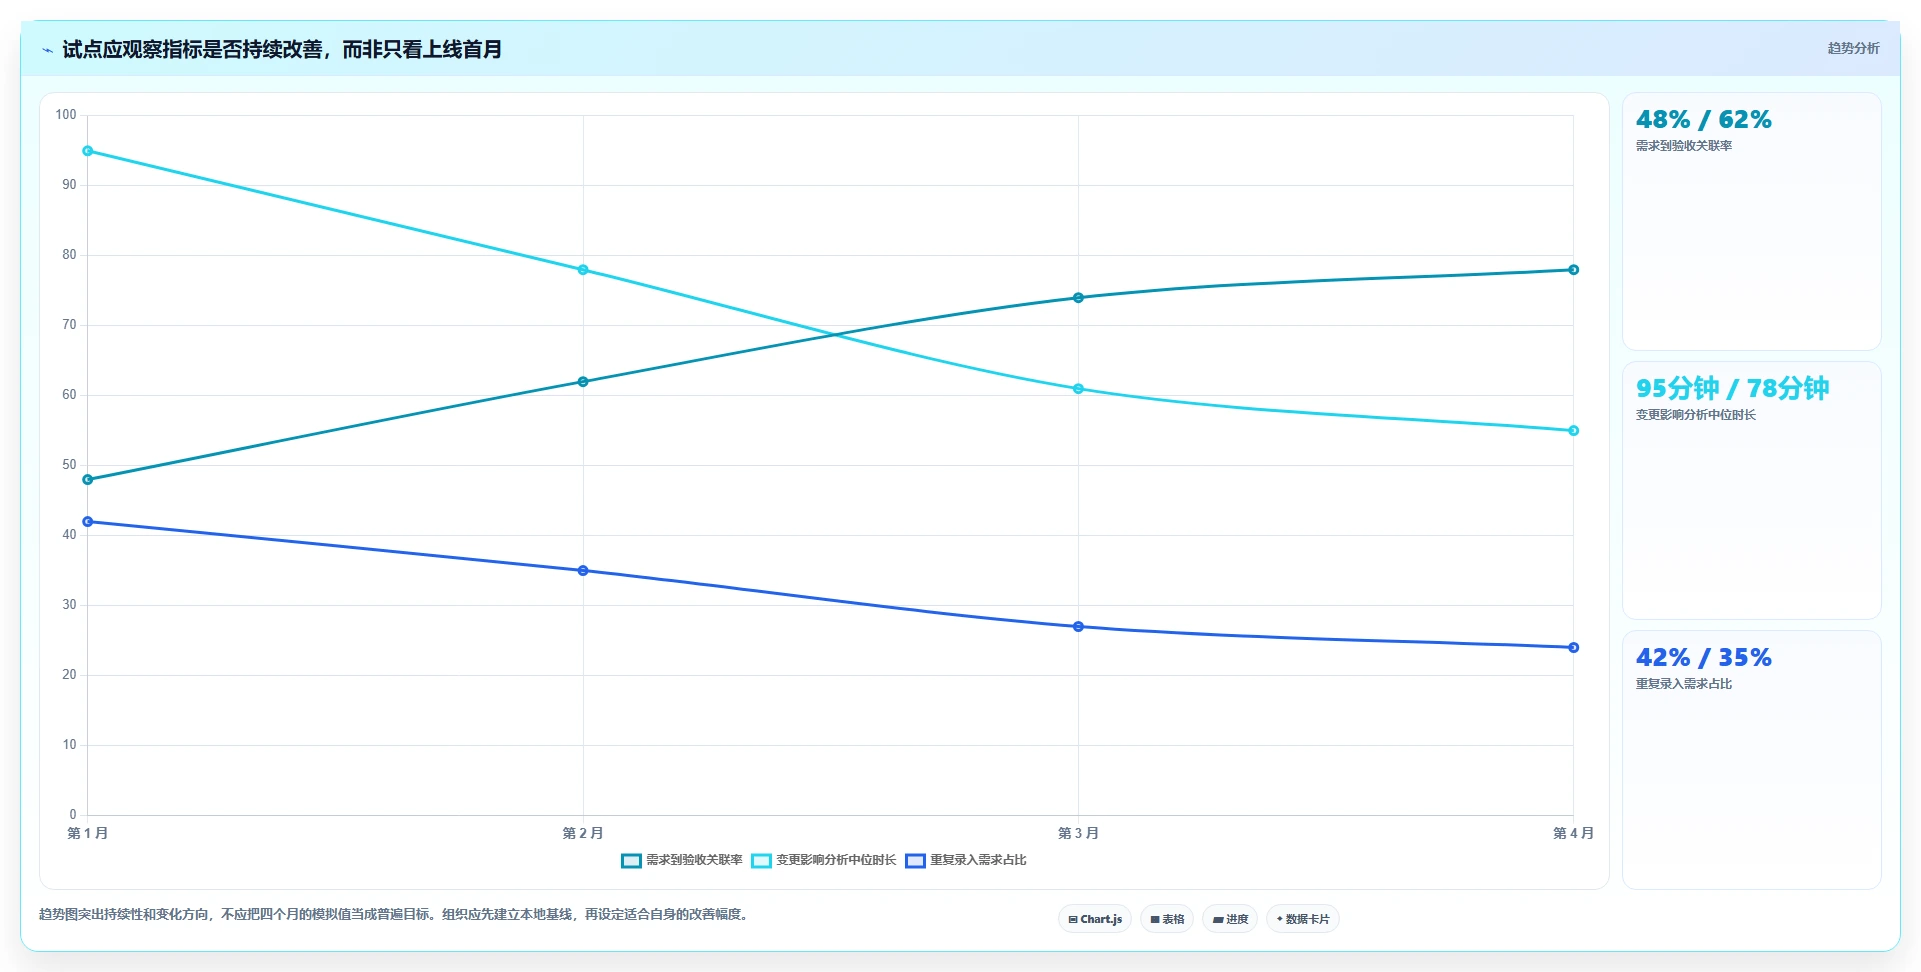Click the teal data point at 78 for 第4月
The image size is (1921, 972).
coord(1573,270)
